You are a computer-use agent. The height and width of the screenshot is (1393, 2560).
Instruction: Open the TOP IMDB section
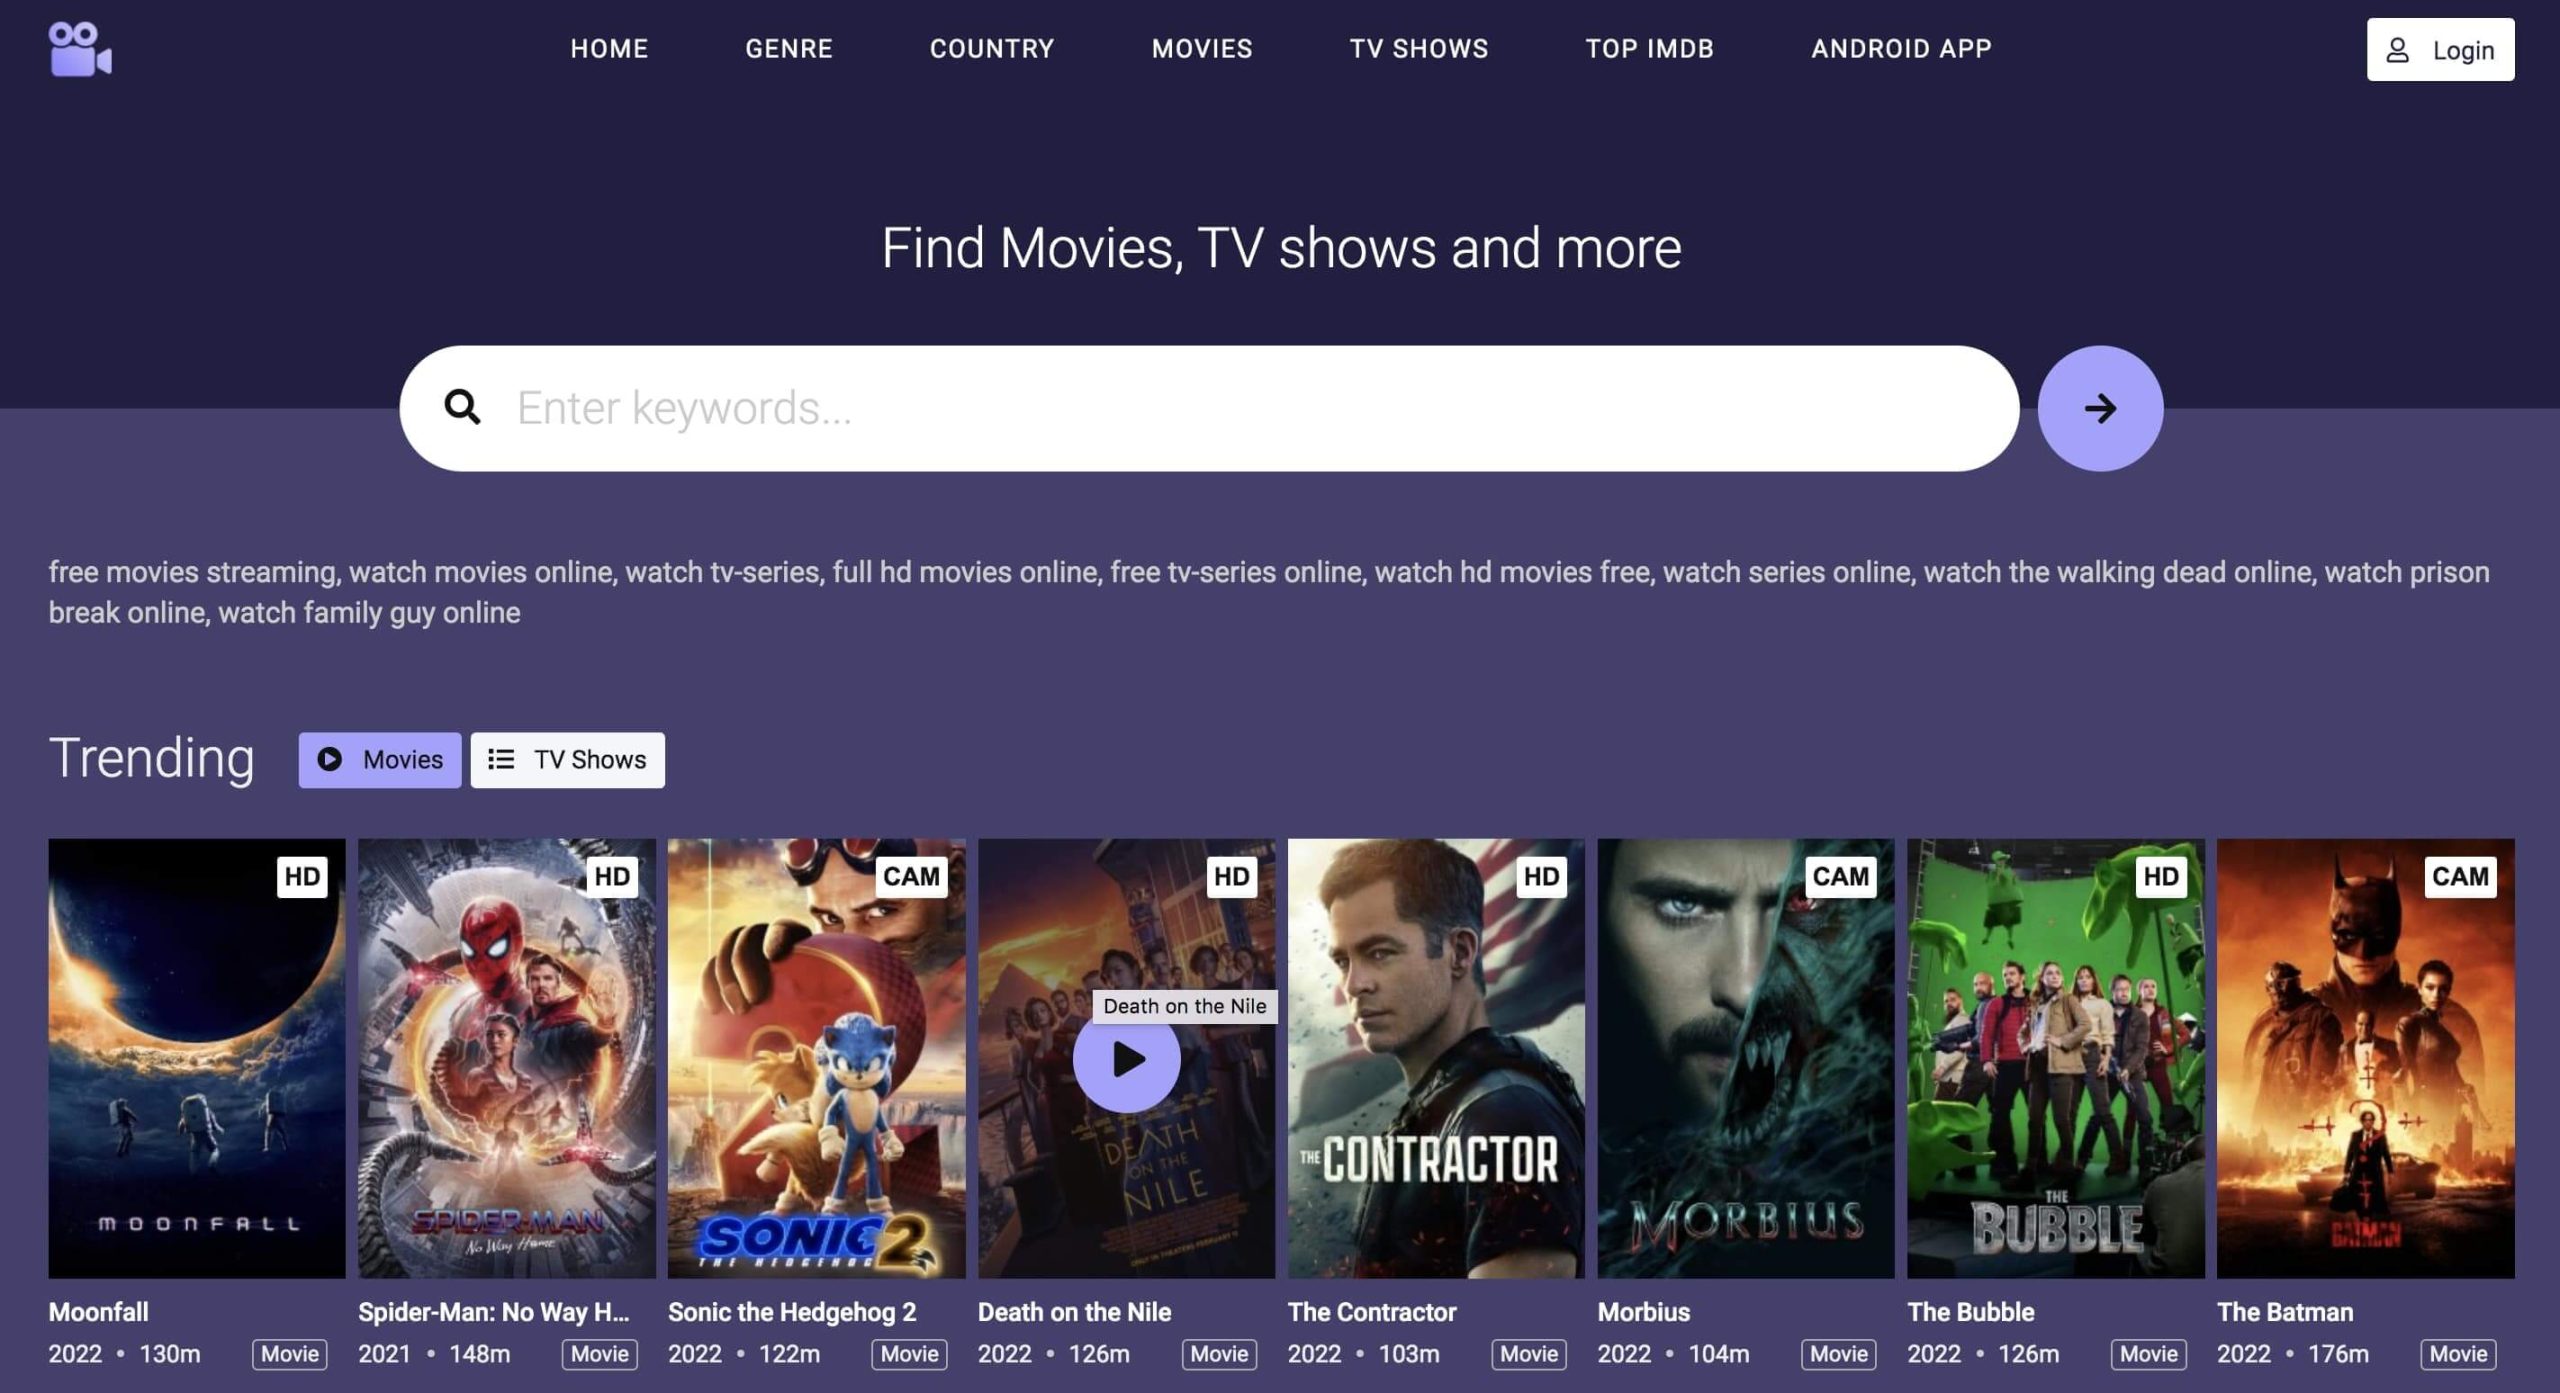[1648, 48]
